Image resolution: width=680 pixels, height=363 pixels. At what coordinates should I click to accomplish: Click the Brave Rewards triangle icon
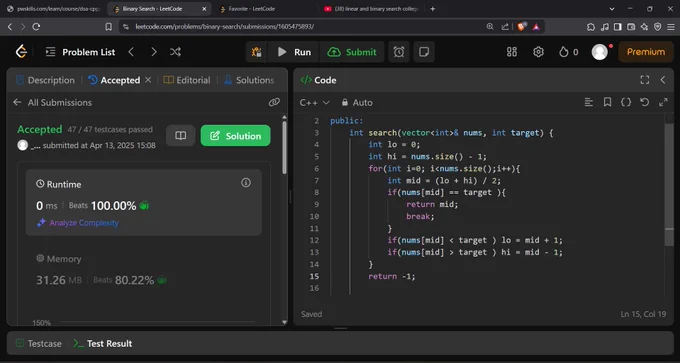(x=536, y=27)
